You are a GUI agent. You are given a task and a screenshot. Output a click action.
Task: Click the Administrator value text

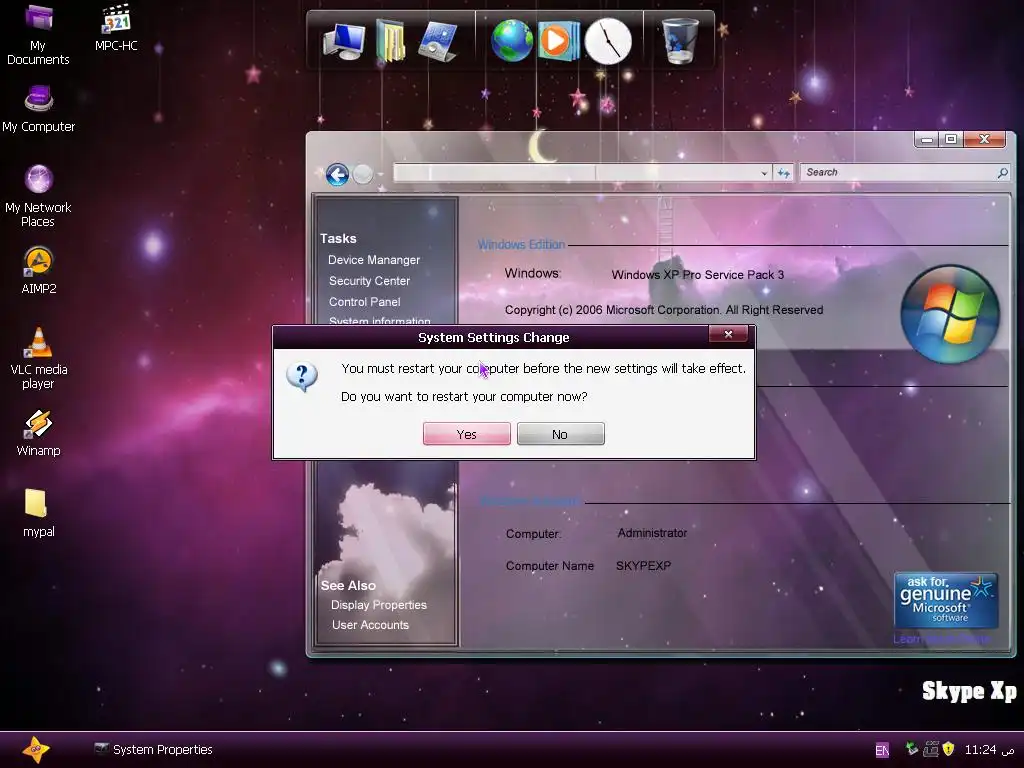(x=652, y=533)
